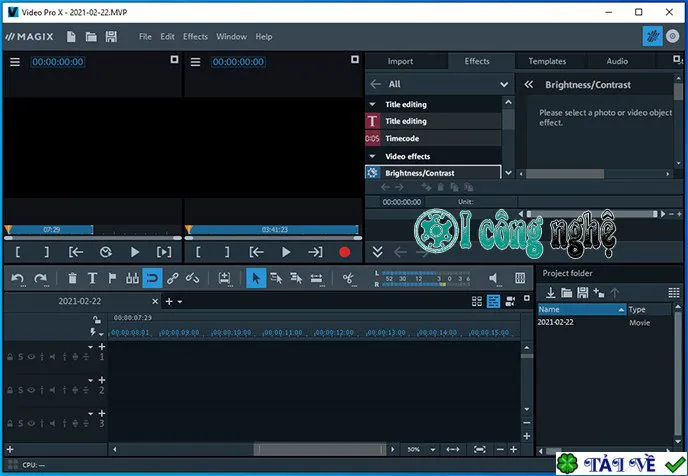Toggle the lock icon on track 1
This screenshot has width=688, height=476.
tap(10, 357)
